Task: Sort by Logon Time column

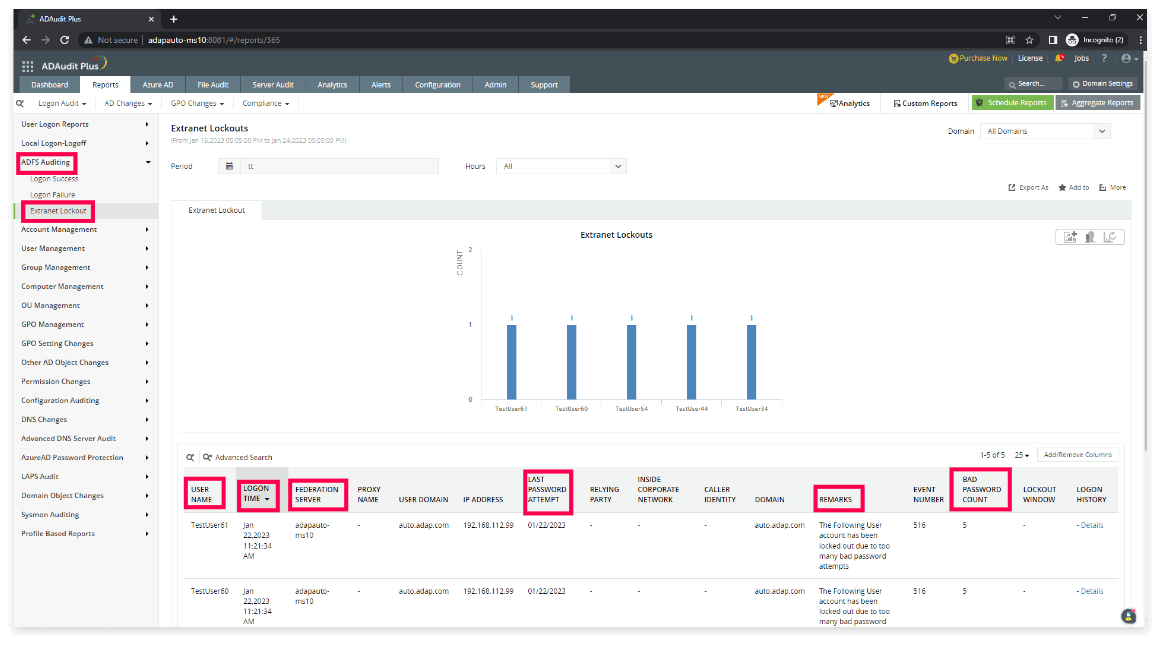Action: click(256, 494)
